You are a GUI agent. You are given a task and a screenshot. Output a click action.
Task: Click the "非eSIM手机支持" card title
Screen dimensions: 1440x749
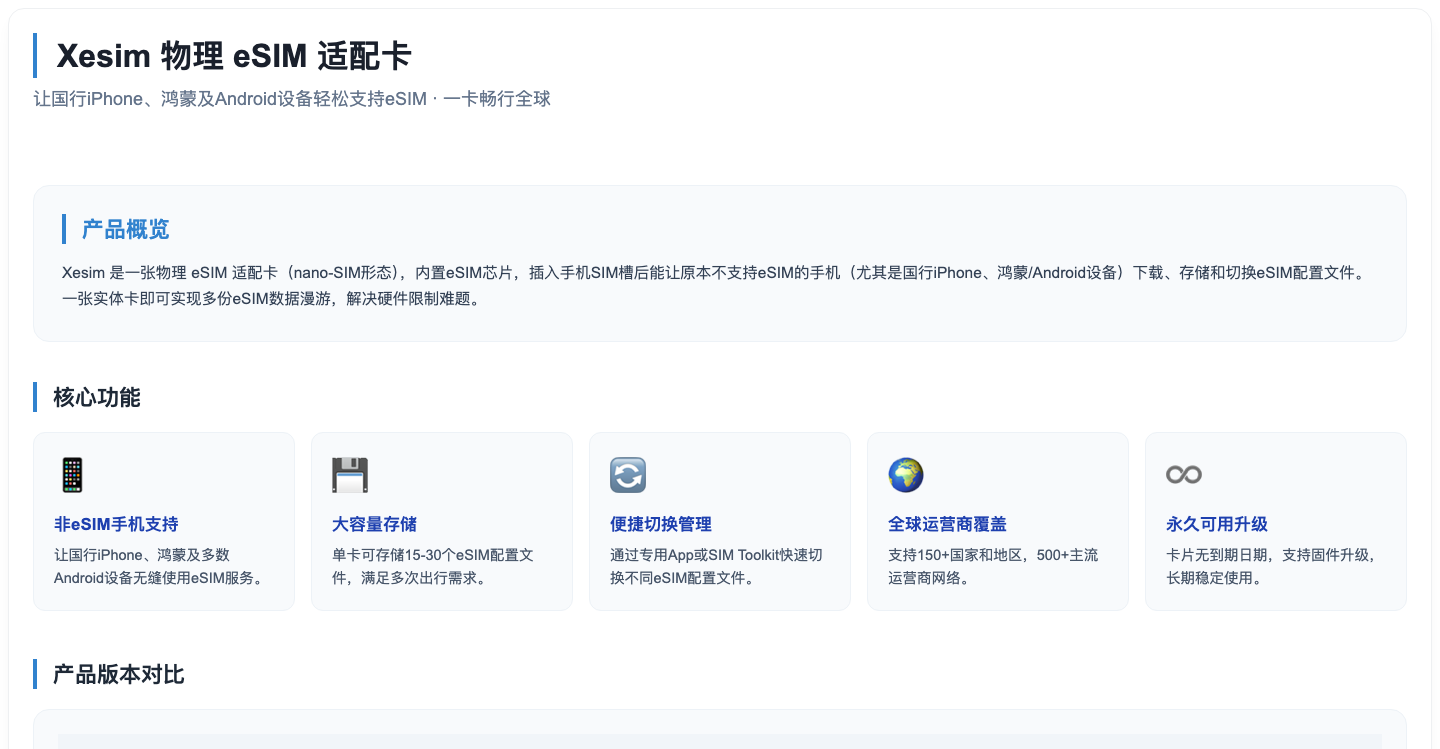pos(116,524)
